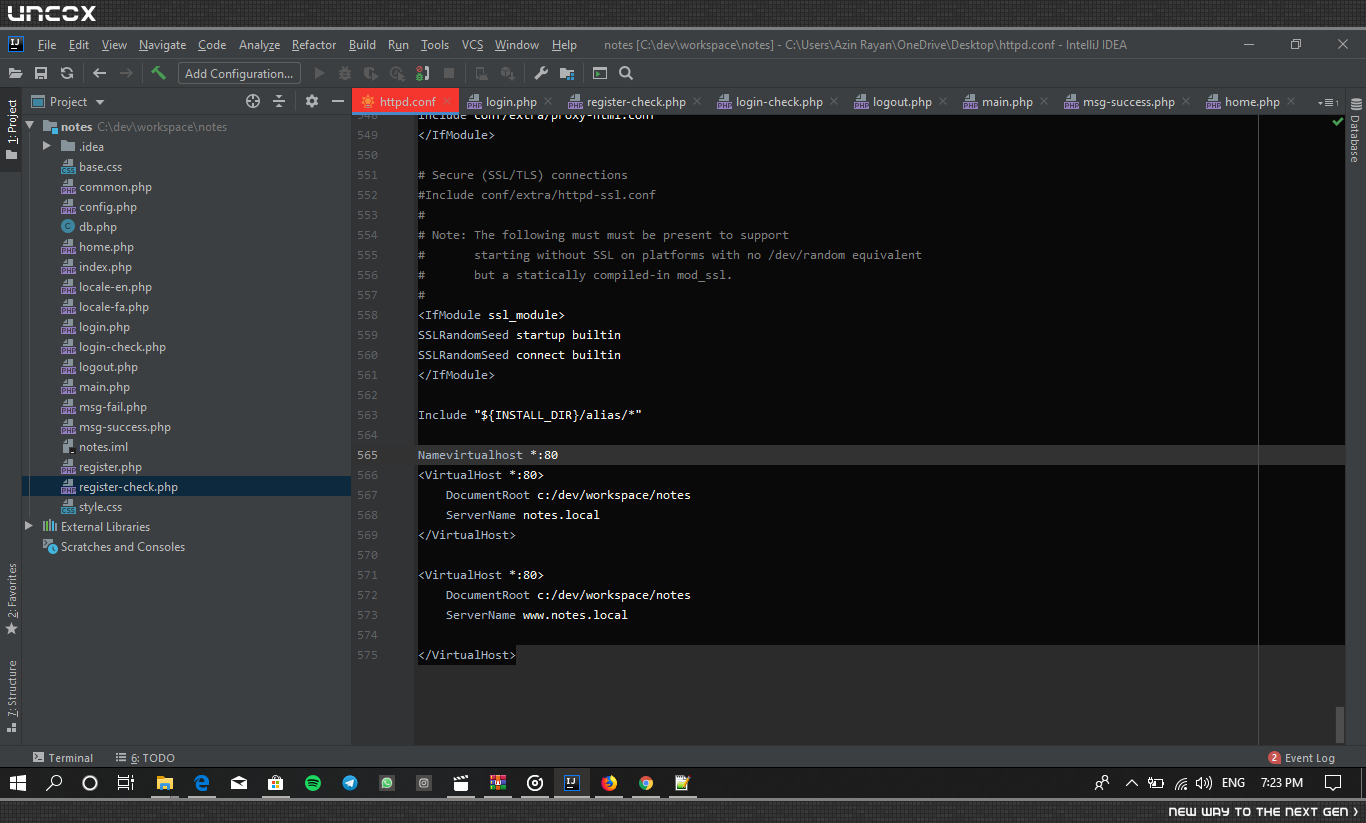Click line number 563 in gutter
1366x823 pixels.
[367, 415]
